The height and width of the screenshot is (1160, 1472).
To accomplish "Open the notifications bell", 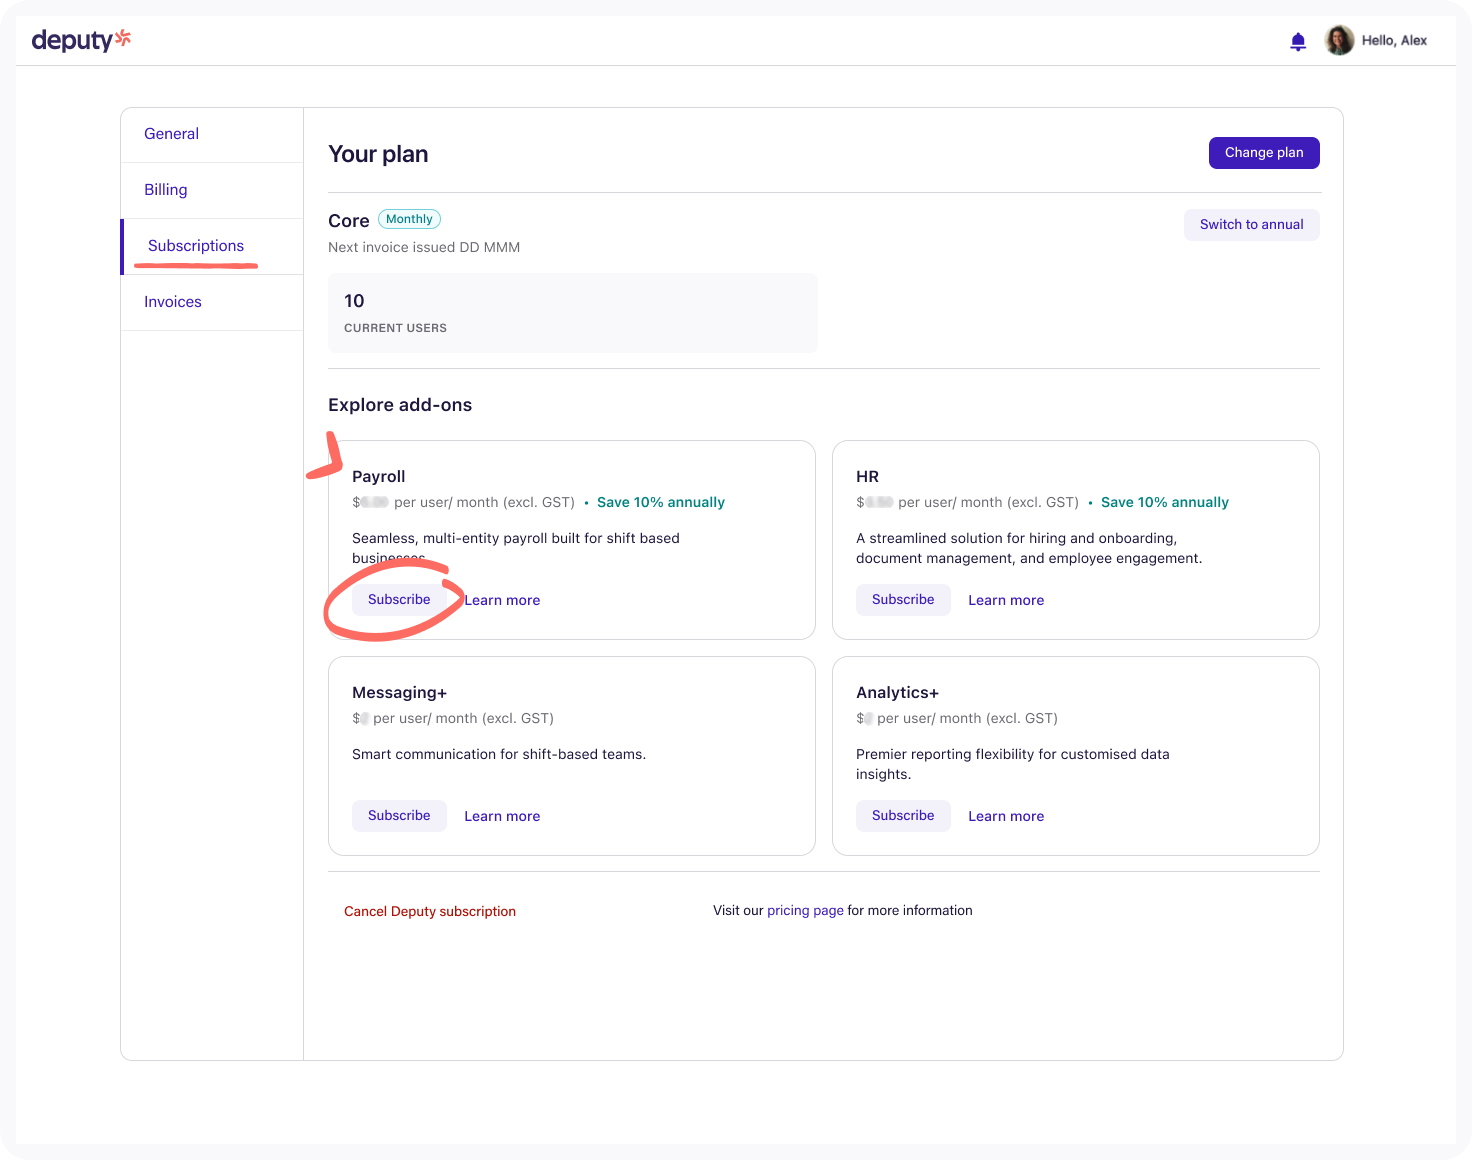I will pos(1298,41).
